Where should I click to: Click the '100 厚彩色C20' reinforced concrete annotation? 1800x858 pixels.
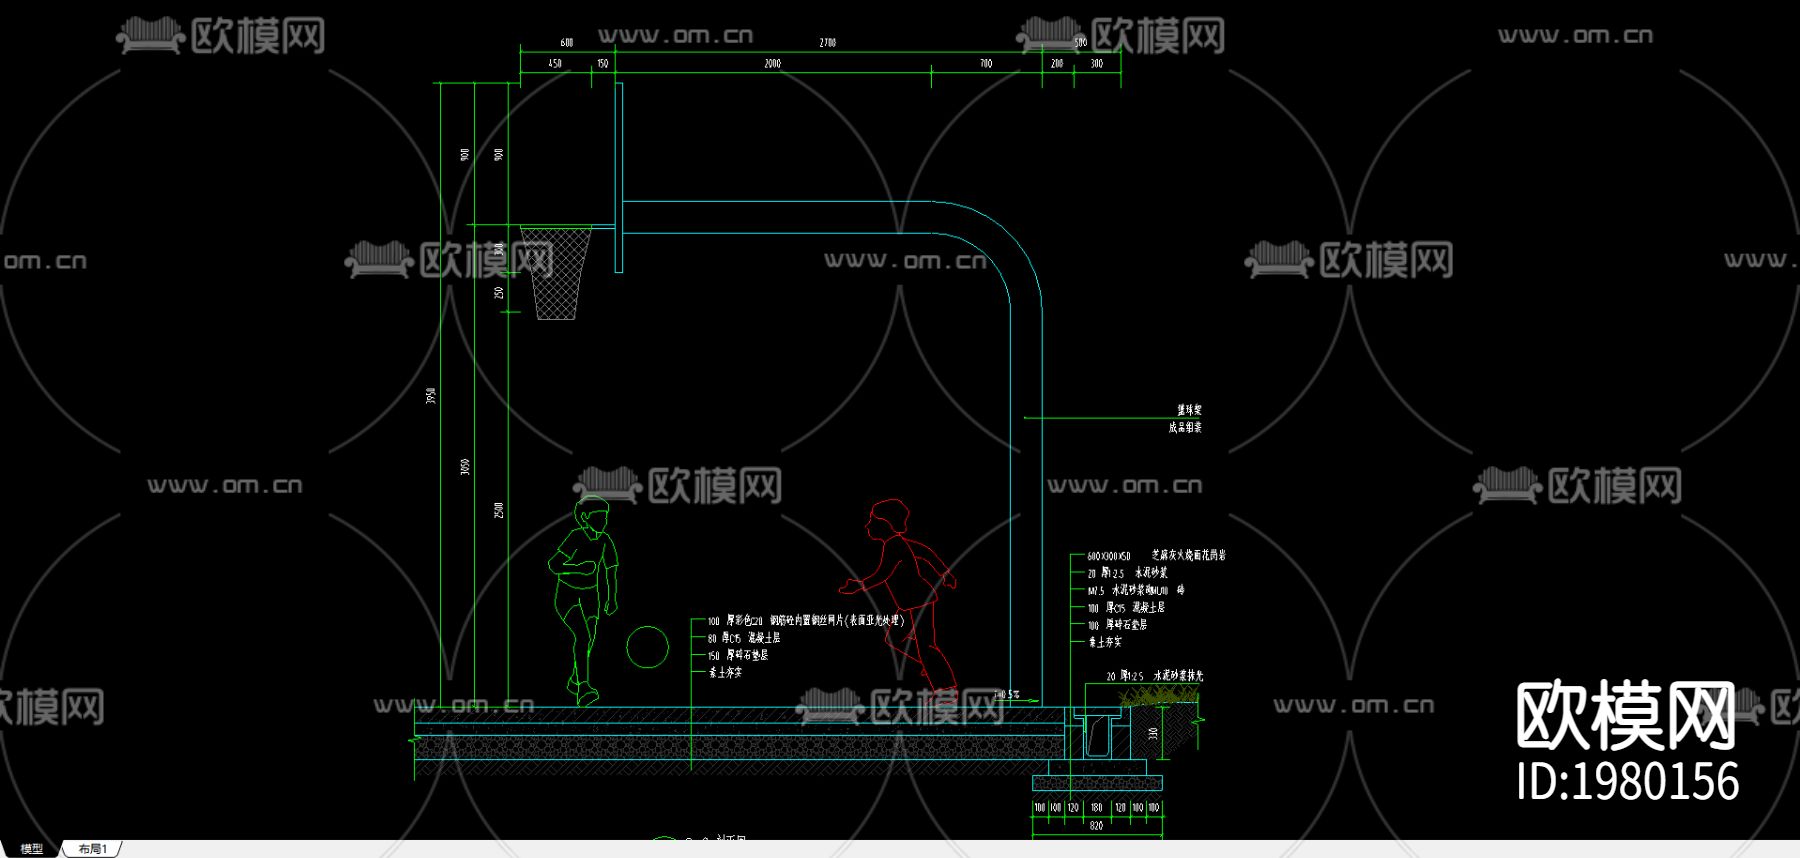pos(806,621)
